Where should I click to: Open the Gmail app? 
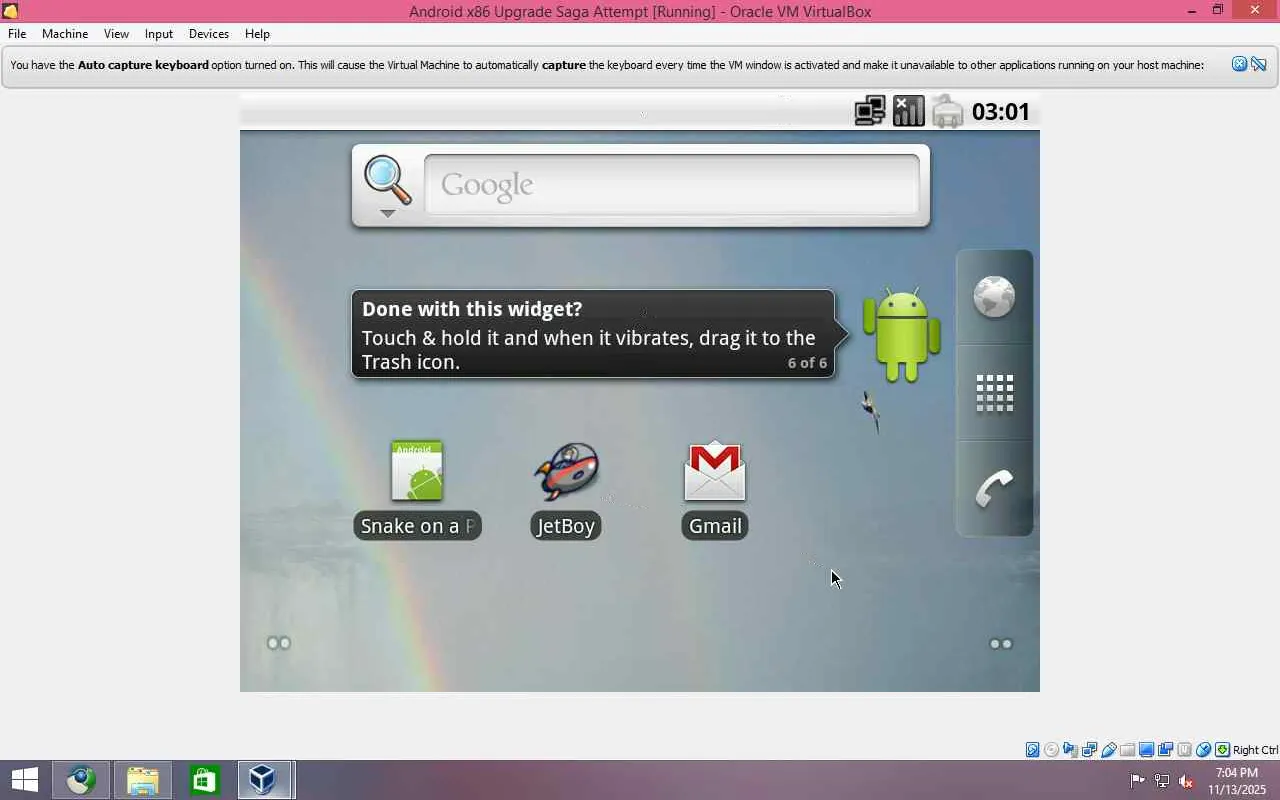(715, 490)
